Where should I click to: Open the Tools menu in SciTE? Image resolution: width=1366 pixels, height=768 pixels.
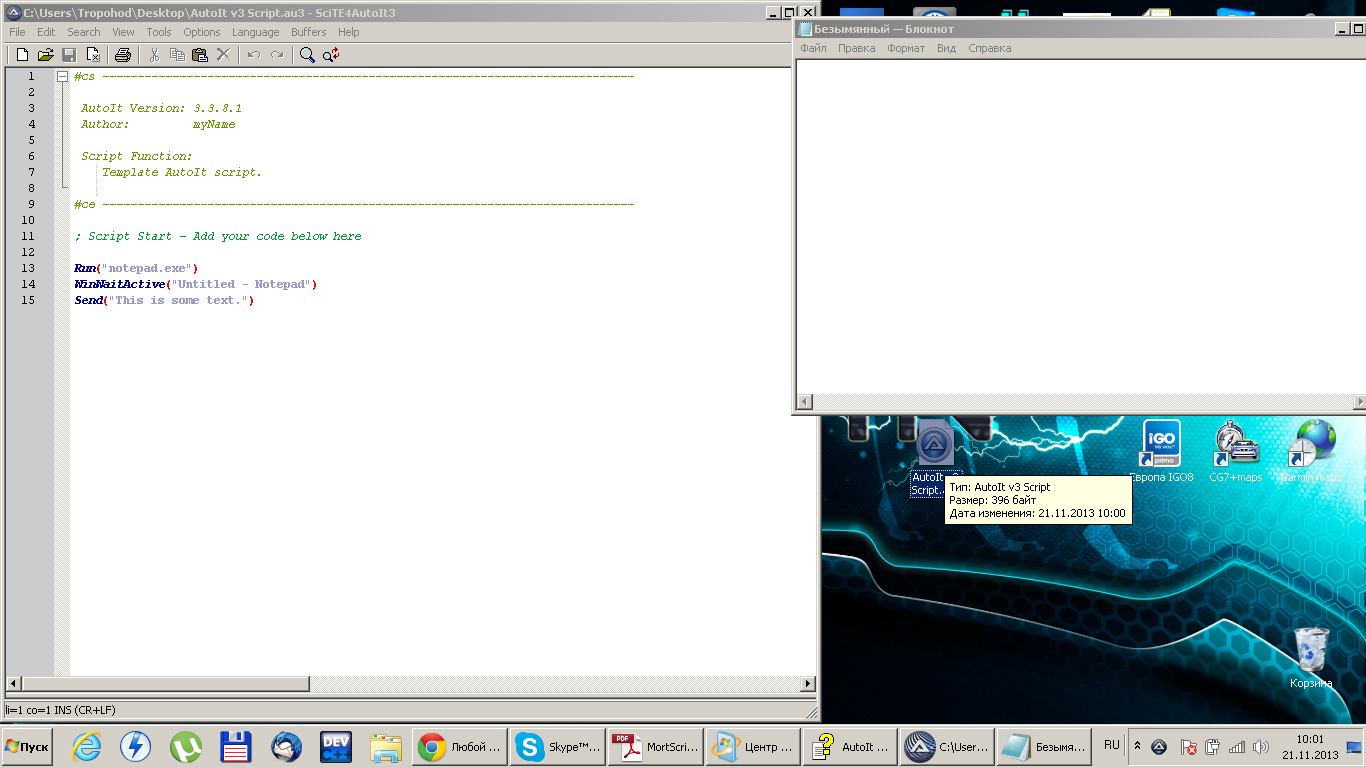pos(159,32)
